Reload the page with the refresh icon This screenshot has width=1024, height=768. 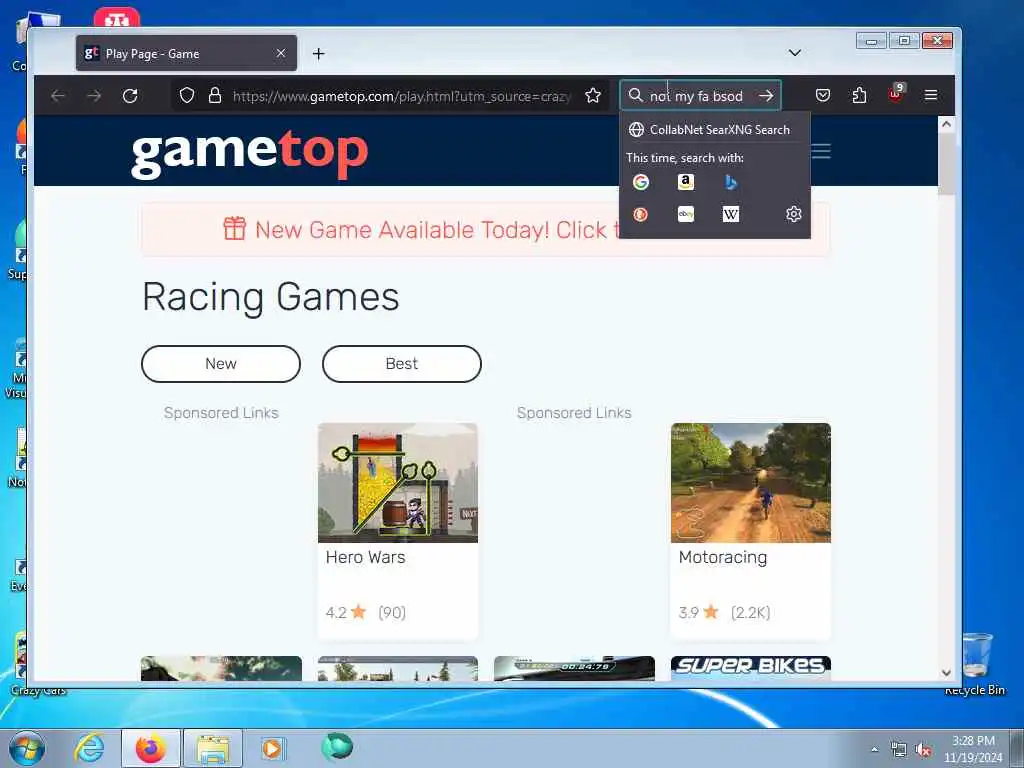(x=130, y=96)
